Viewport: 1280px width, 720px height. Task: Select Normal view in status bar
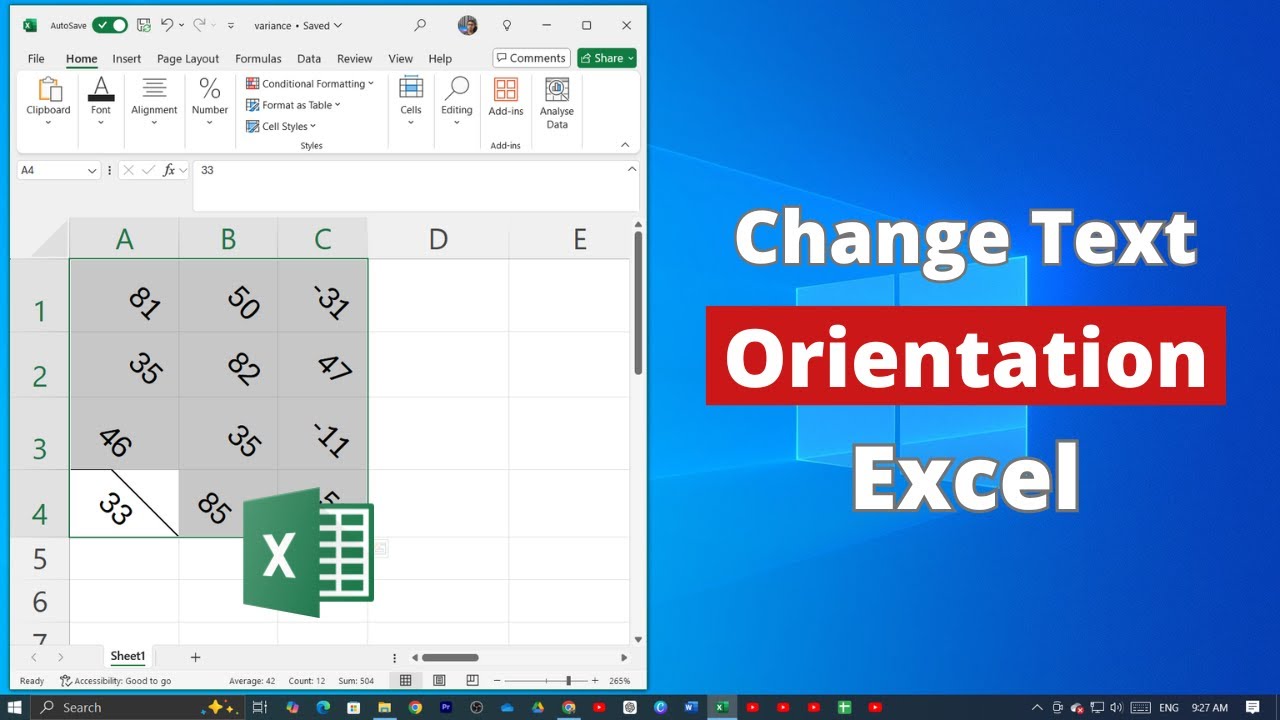[405, 681]
